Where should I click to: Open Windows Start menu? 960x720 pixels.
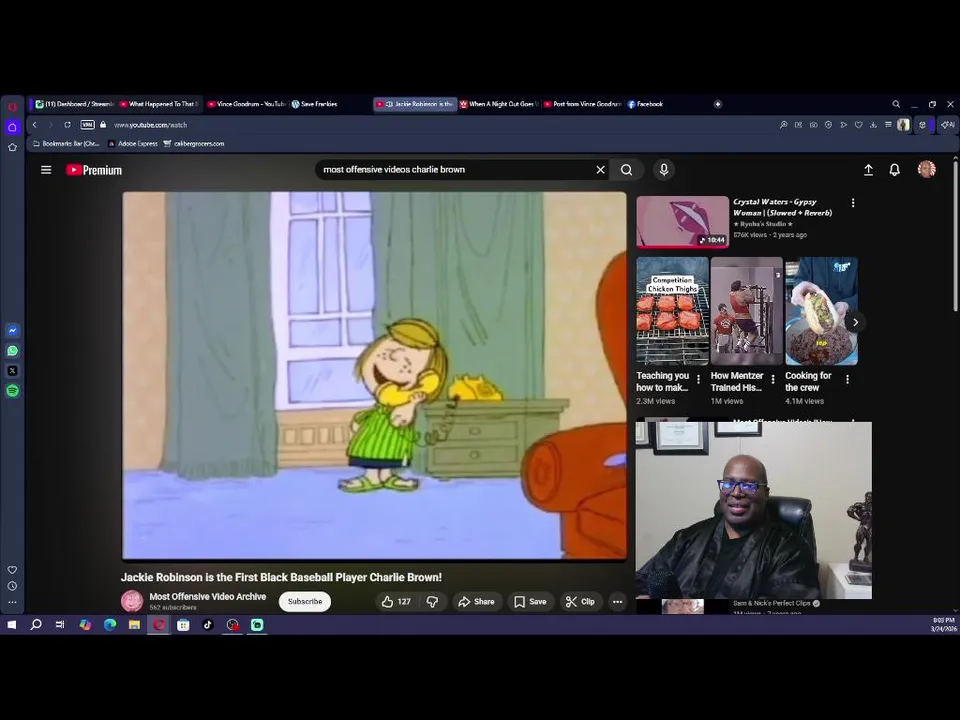12,625
